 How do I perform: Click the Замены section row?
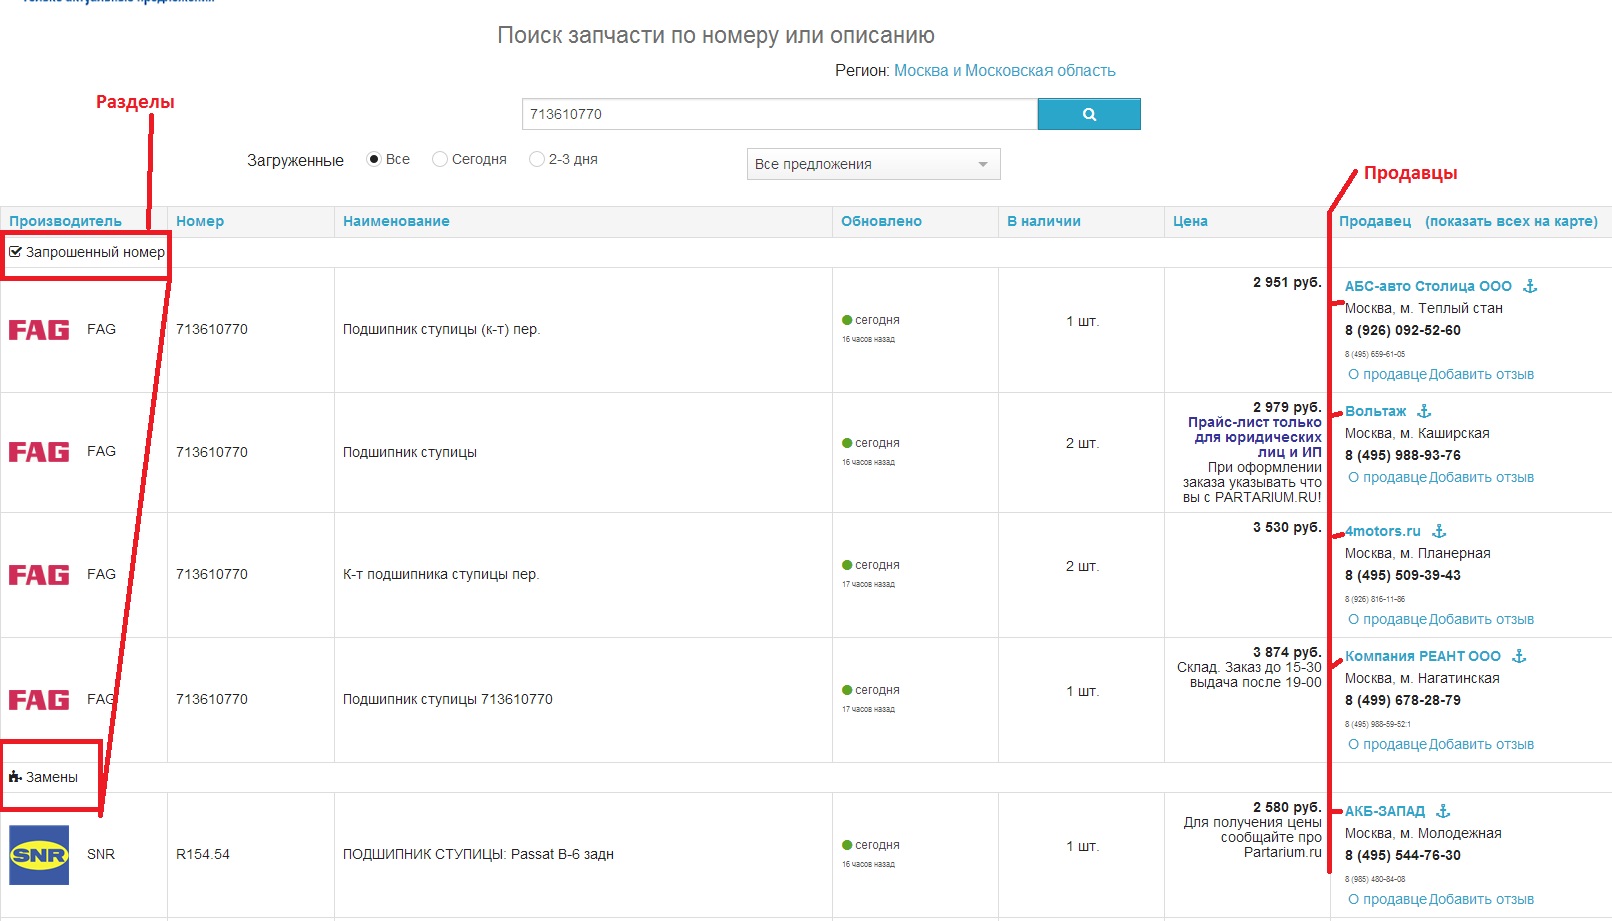pos(806,777)
